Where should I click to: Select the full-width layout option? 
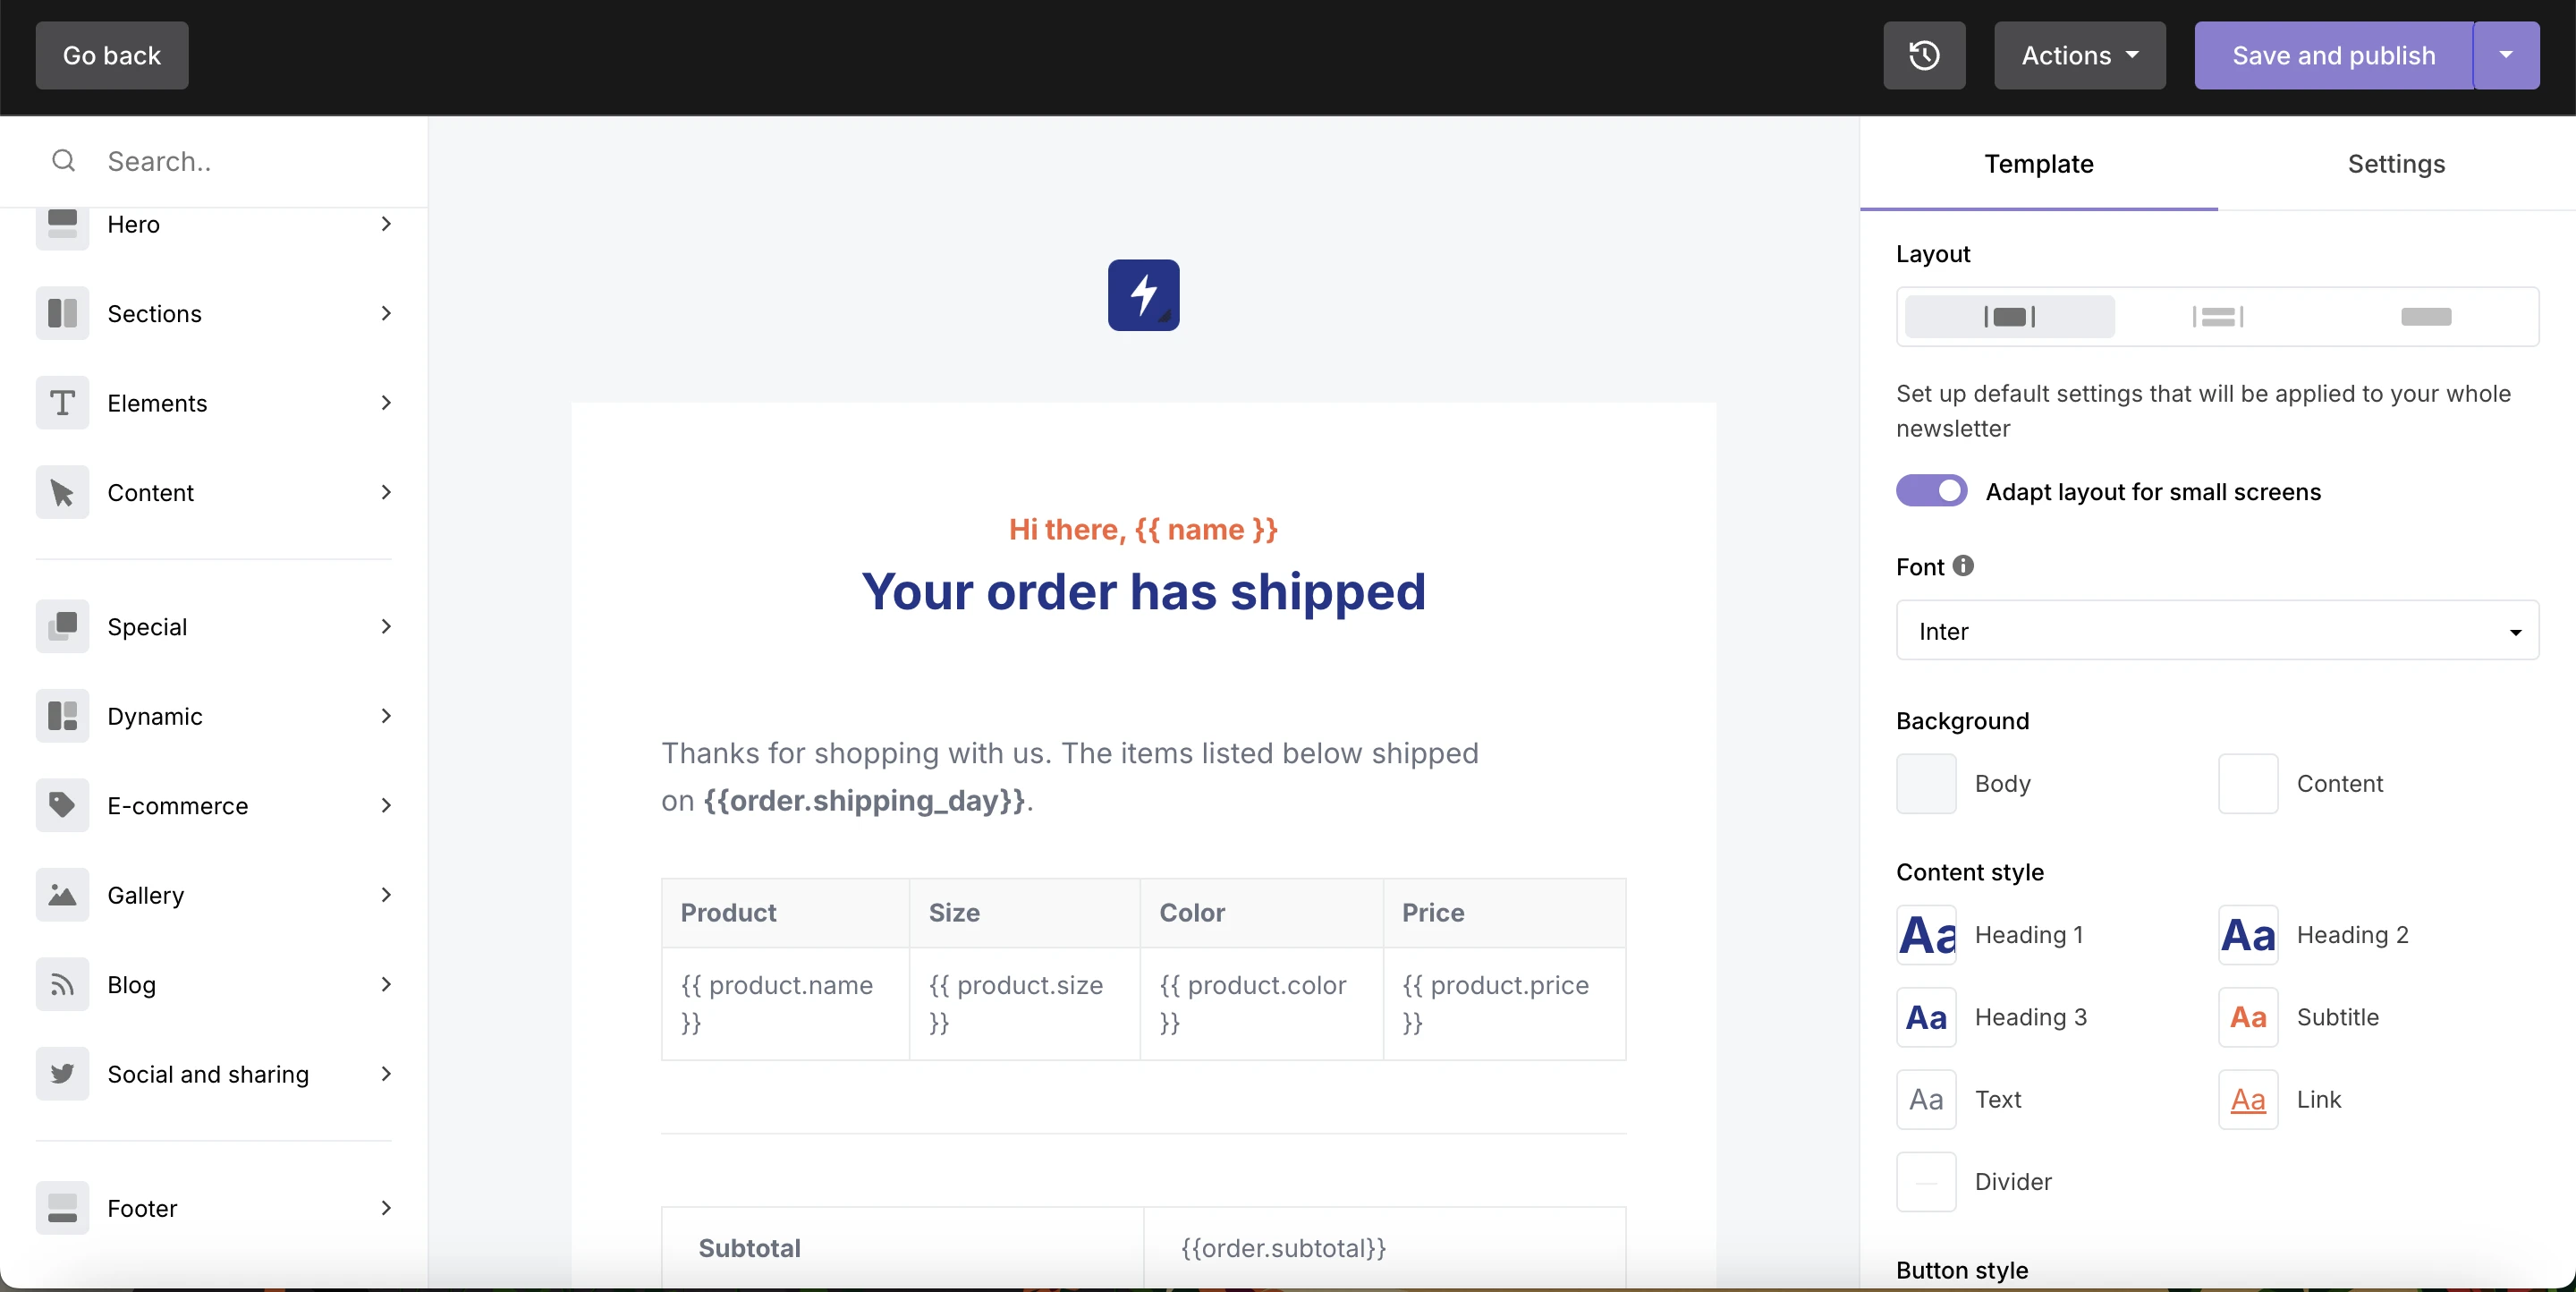coord(2425,317)
